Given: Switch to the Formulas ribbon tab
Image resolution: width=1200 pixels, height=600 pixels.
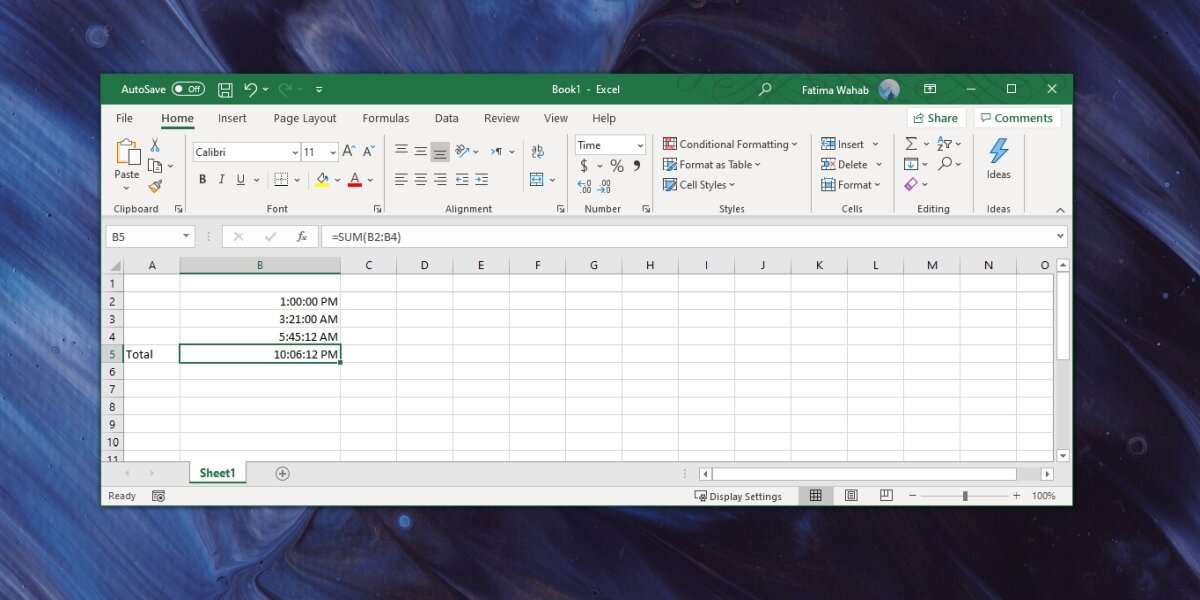Looking at the screenshot, I should [x=385, y=118].
